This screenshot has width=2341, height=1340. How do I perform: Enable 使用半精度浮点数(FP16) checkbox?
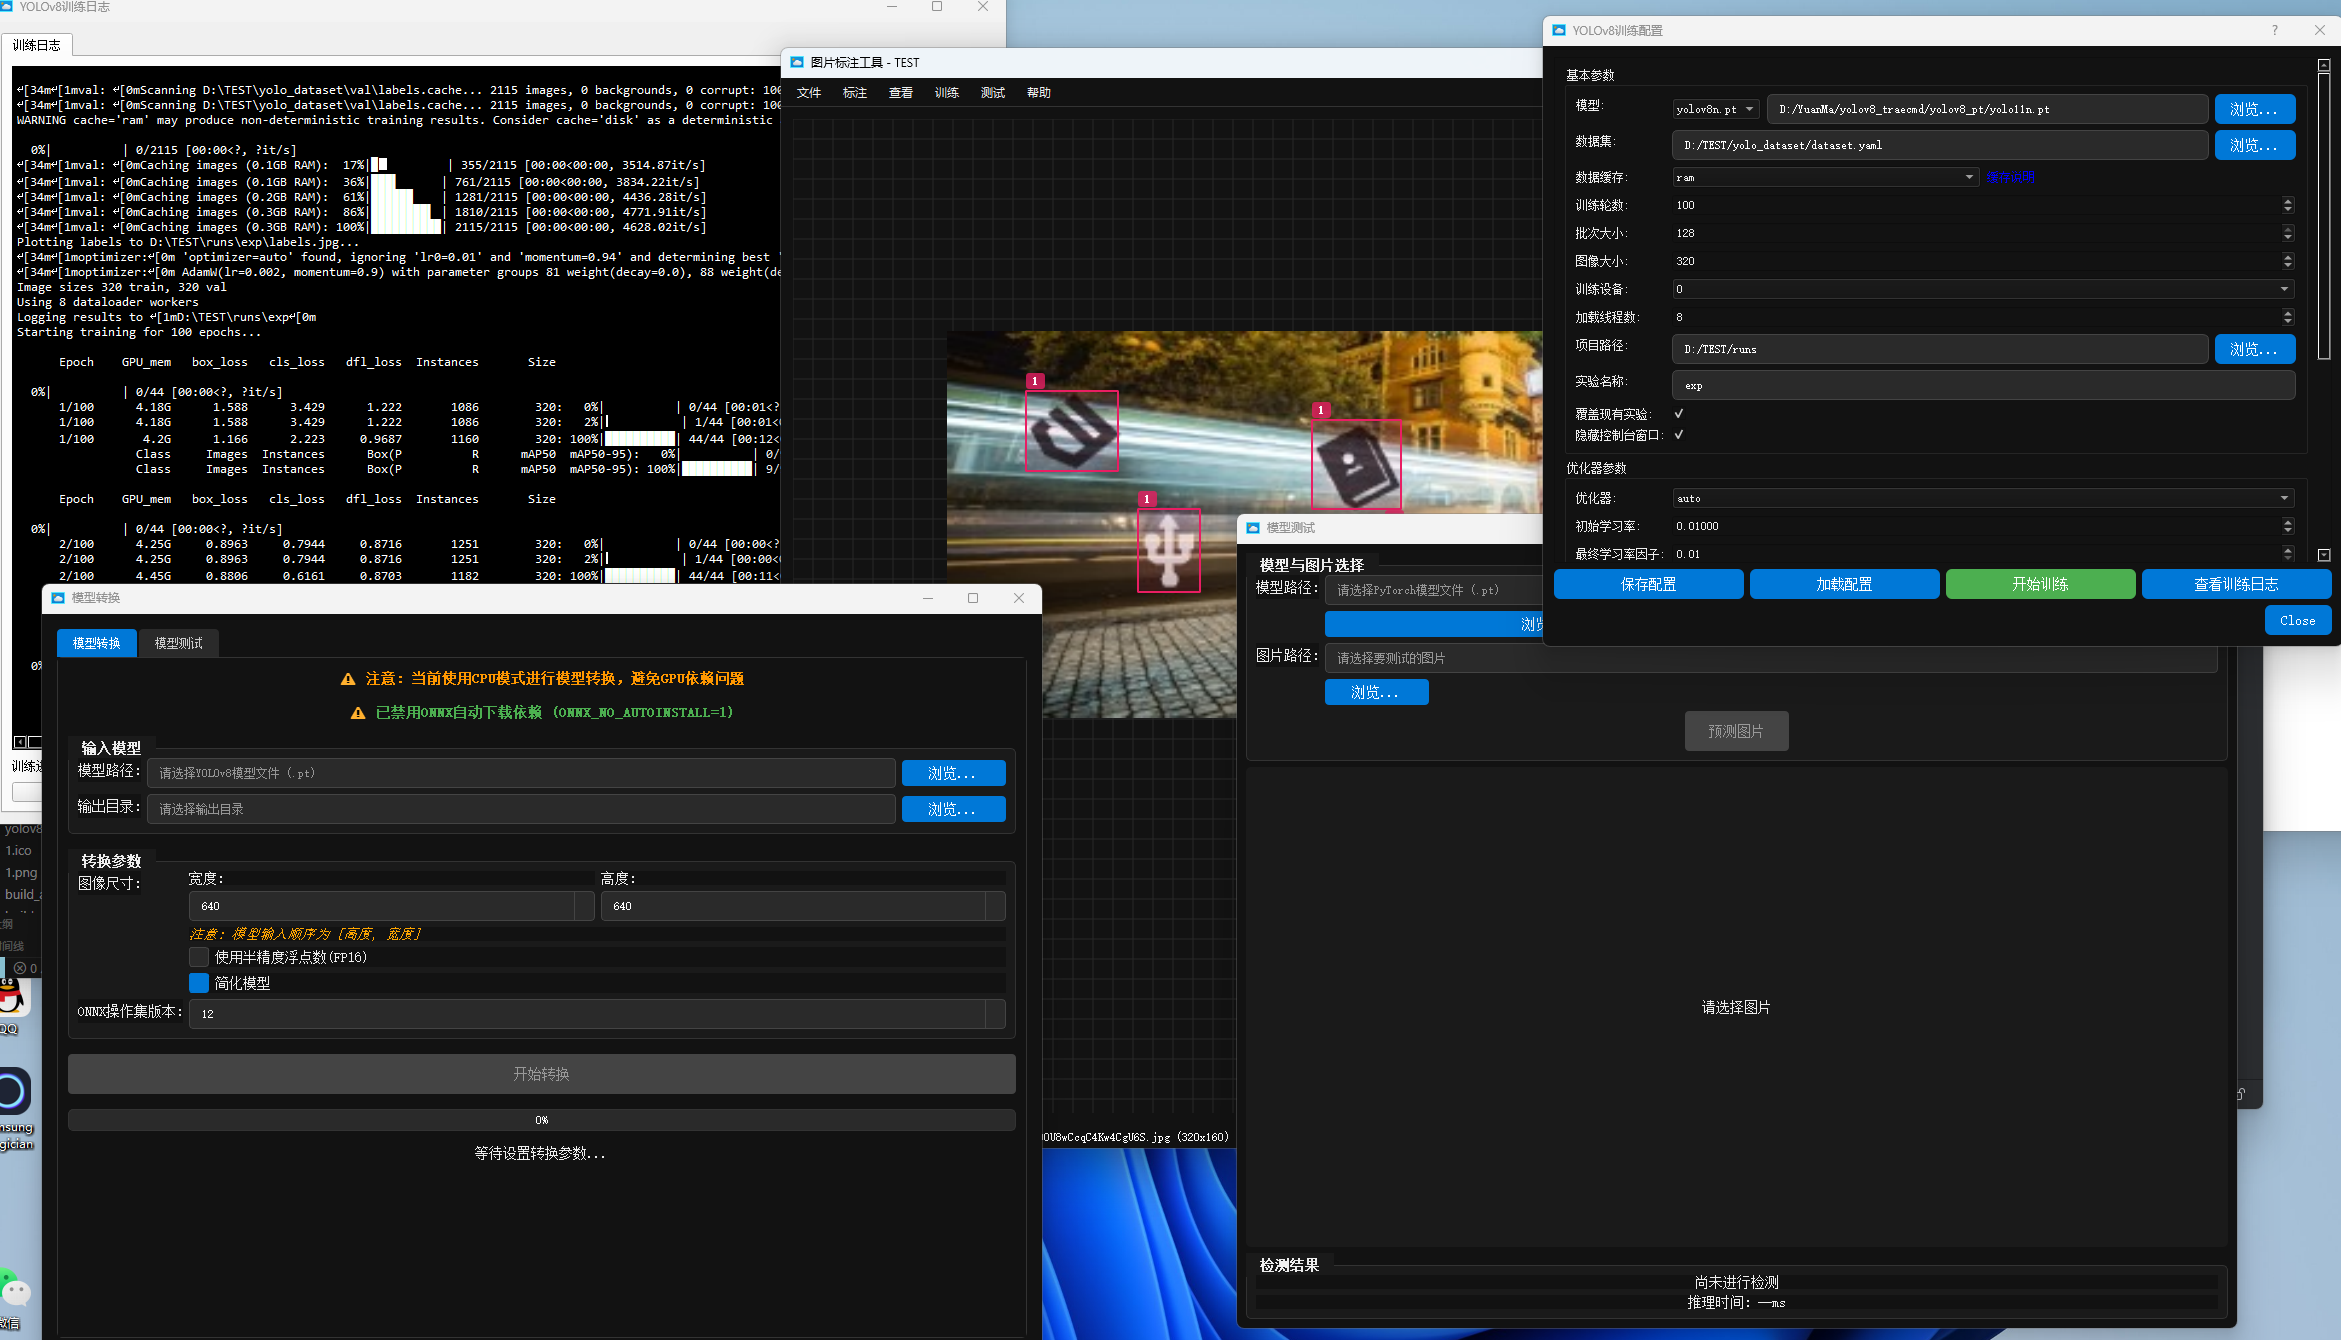tap(199, 957)
